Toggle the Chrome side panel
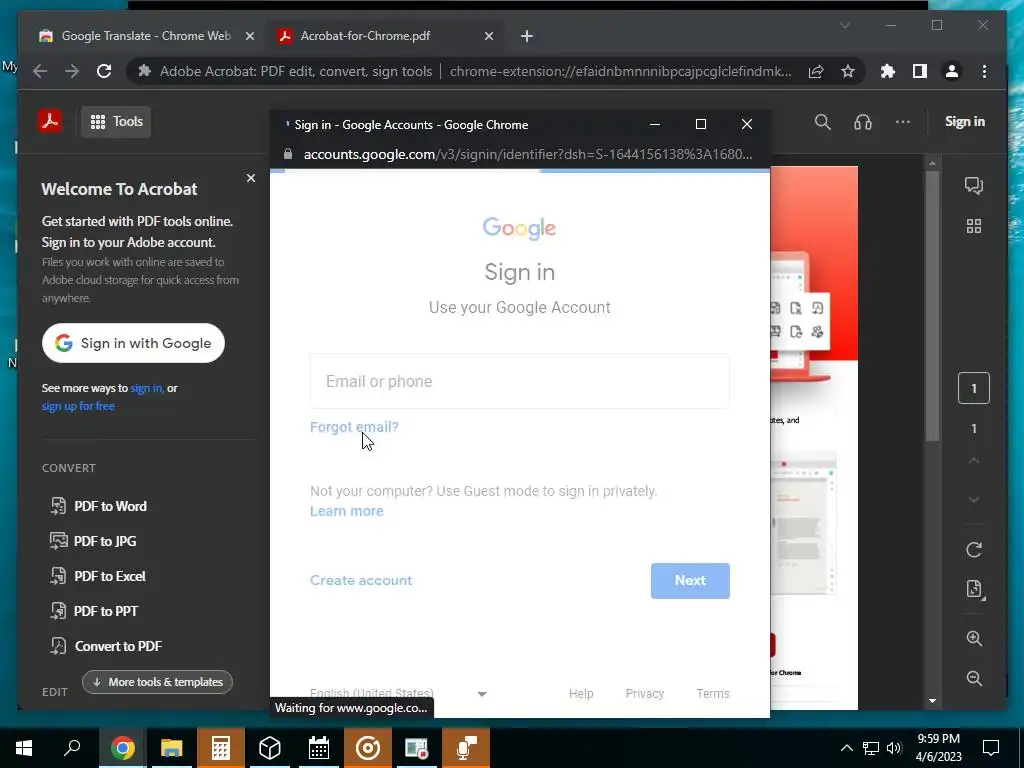The height and width of the screenshot is (768, 1024). pyautogui.click(x=920, y=71)
